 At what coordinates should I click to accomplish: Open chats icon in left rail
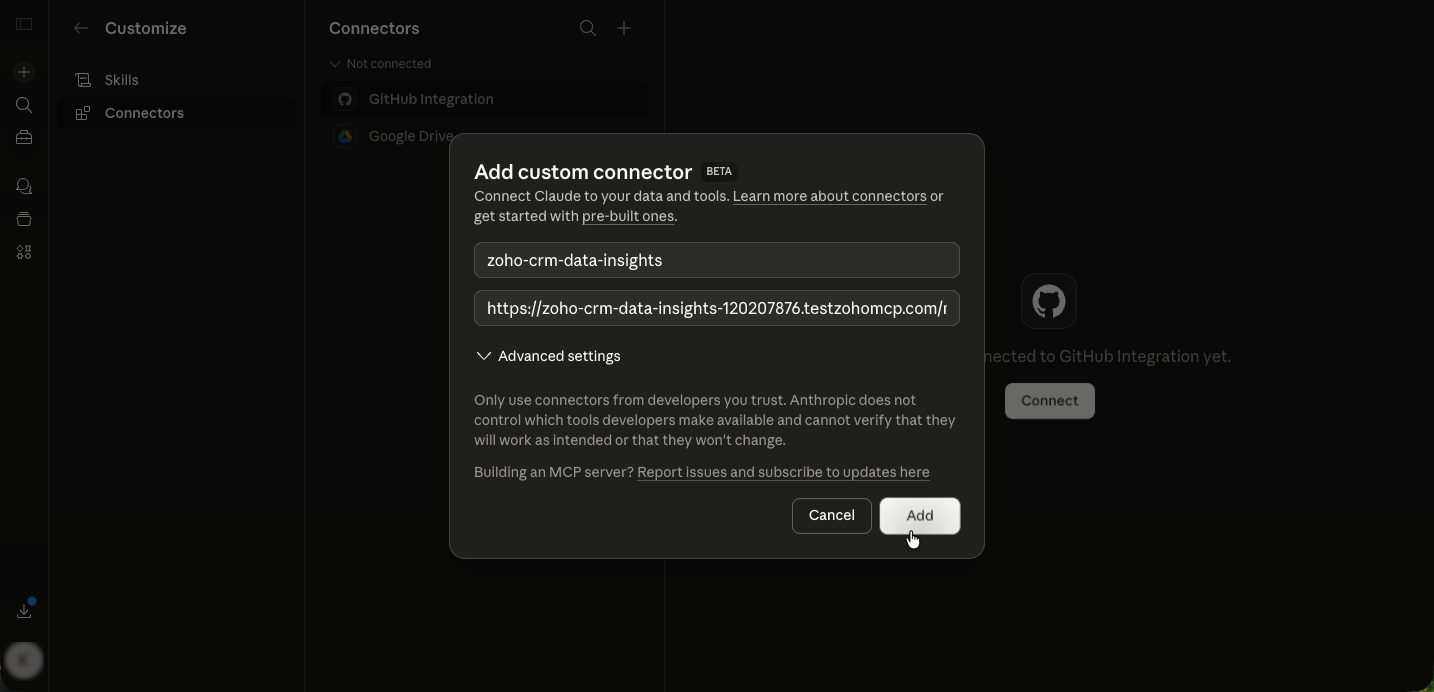[24, 186]
